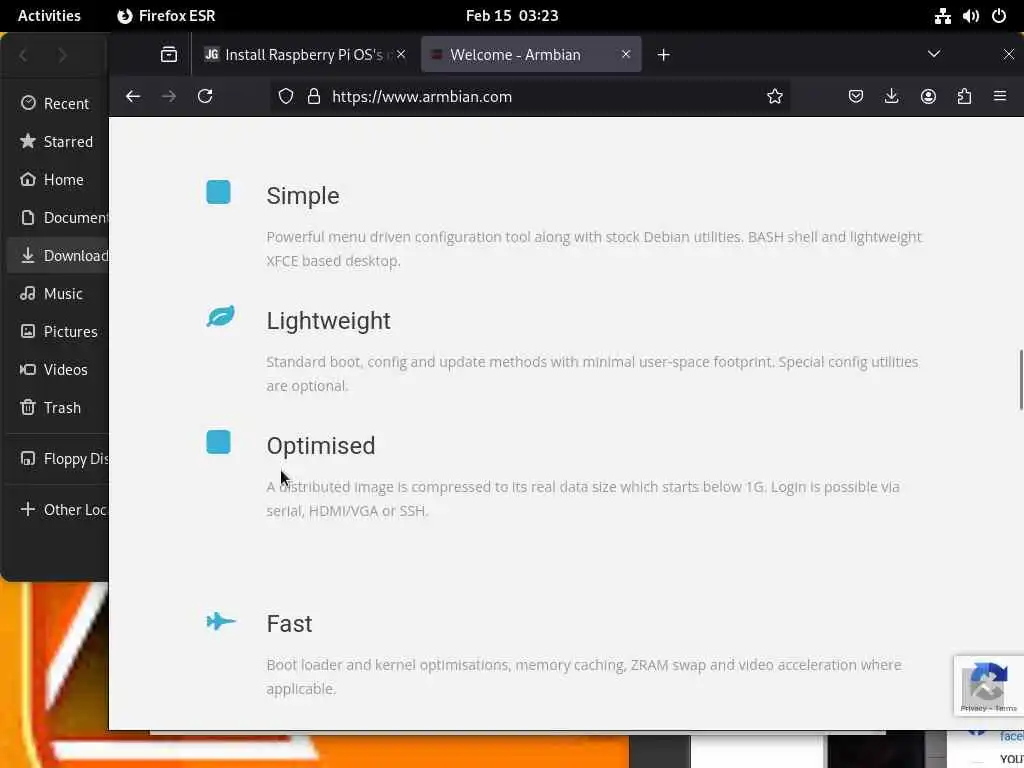
Task: Open Documents in Files sidebar
Action: click(x=57, y=217)
